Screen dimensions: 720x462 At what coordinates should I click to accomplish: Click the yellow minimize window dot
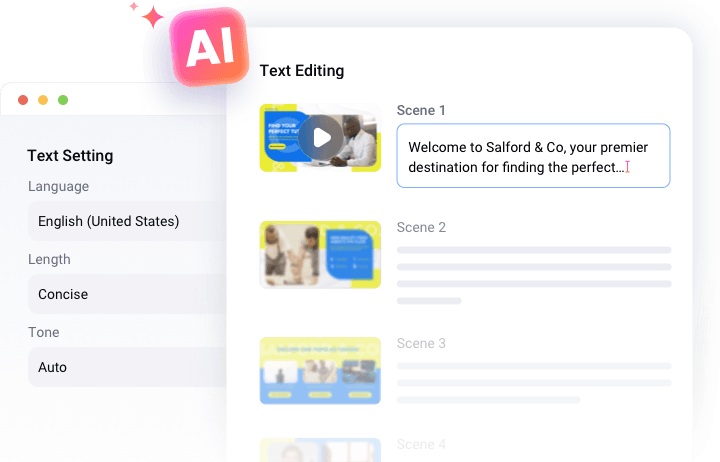click(43, 100)
